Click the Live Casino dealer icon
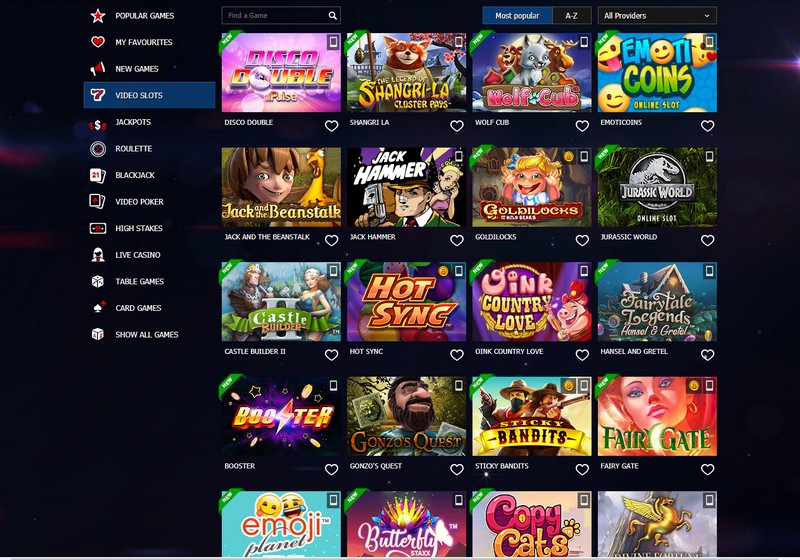 pyautogui.click(x=97, y=254)
